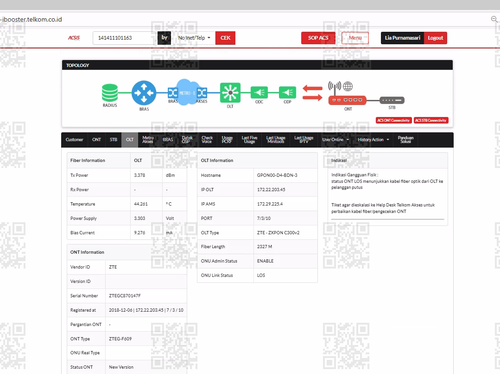
Task: Open the Last Usage Minipack tab
Action: coord(276,140)
